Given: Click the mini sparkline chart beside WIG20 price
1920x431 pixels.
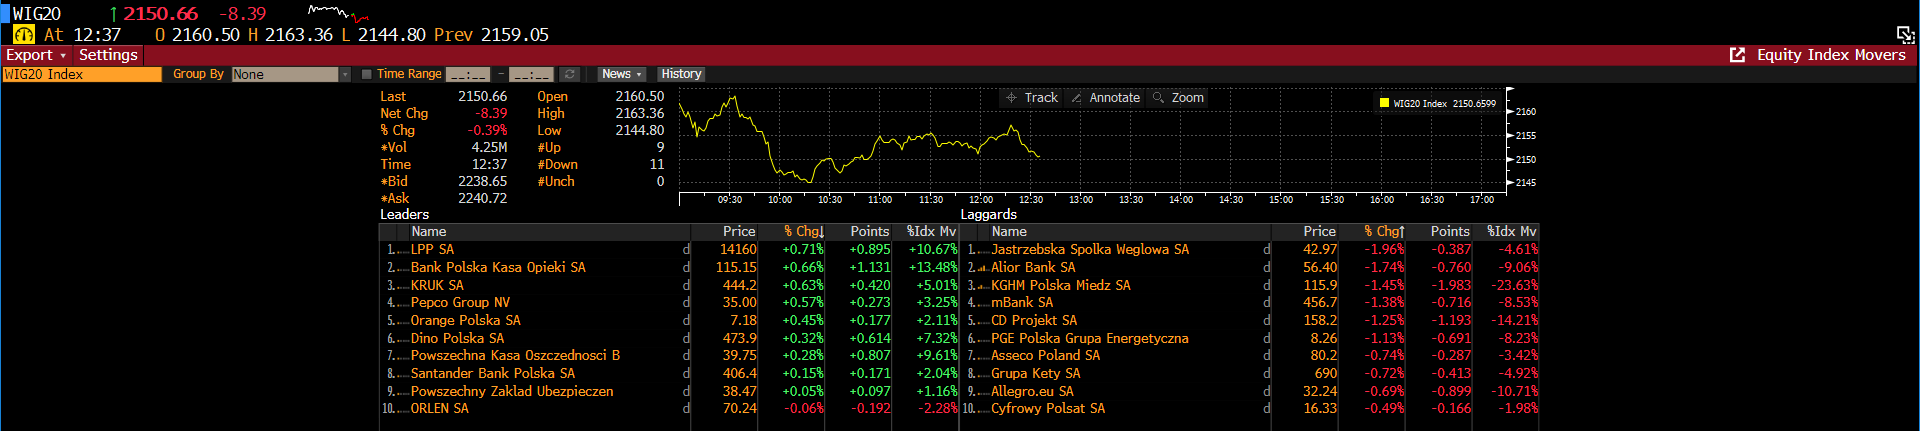Looking at the screenshot, I should [338, 14].
